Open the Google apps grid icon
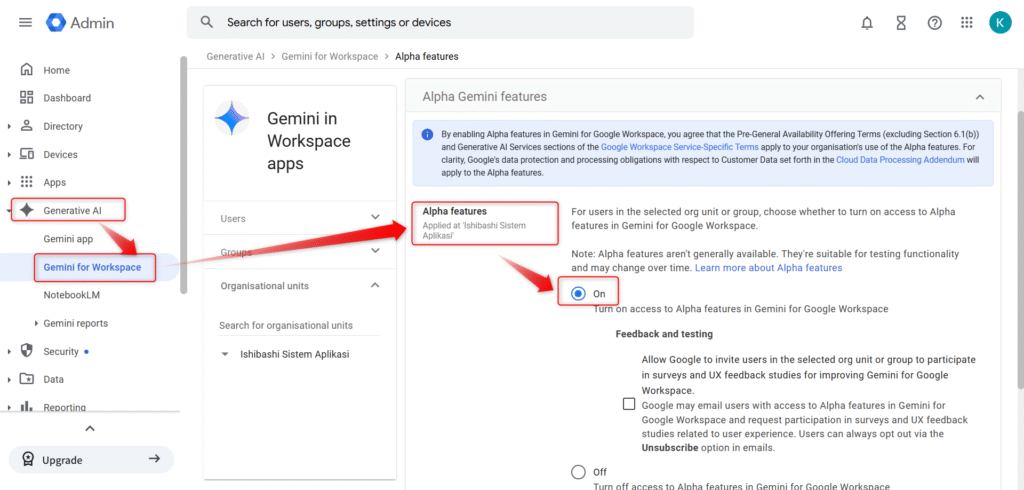This screenshot has width=1024, height=490. coord(966,22)
